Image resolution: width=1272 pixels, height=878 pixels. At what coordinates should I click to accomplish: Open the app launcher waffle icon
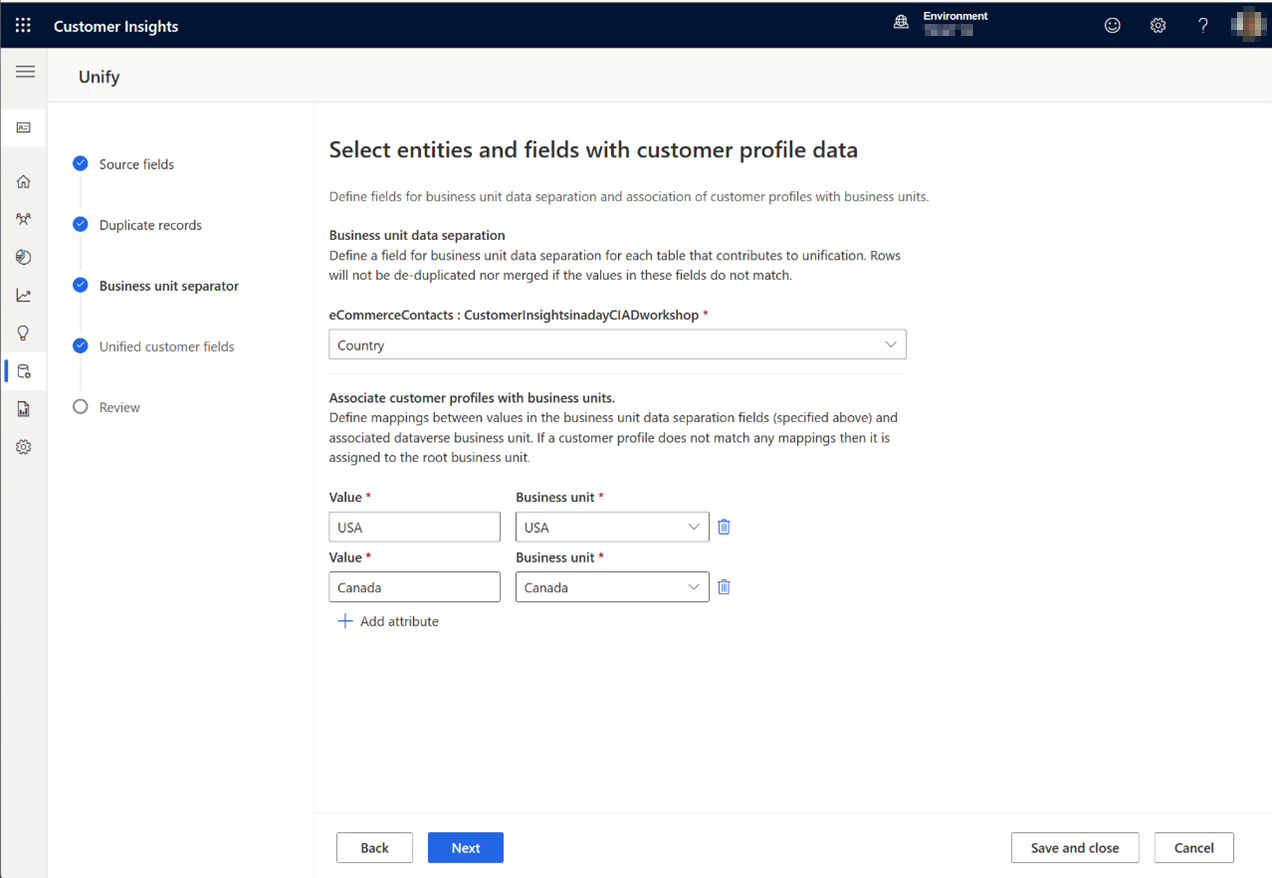(23, 26)
